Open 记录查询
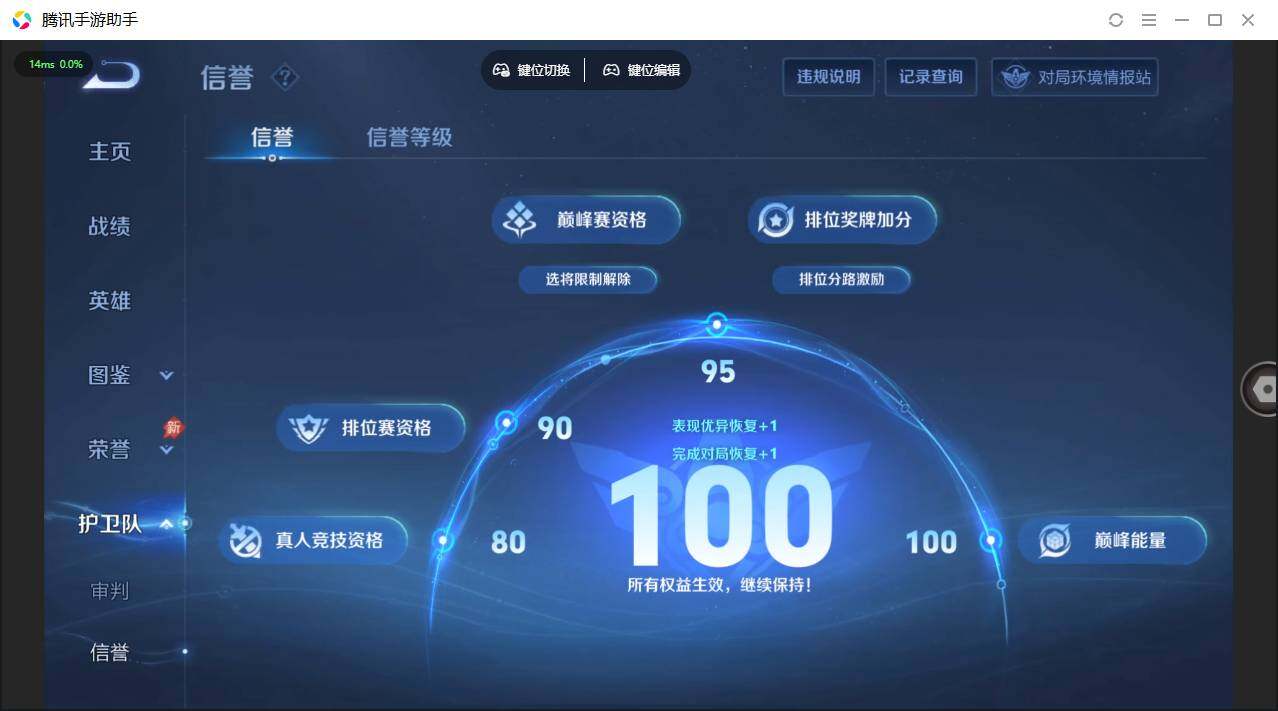The image size is (1278, 711). pos(931,77)
